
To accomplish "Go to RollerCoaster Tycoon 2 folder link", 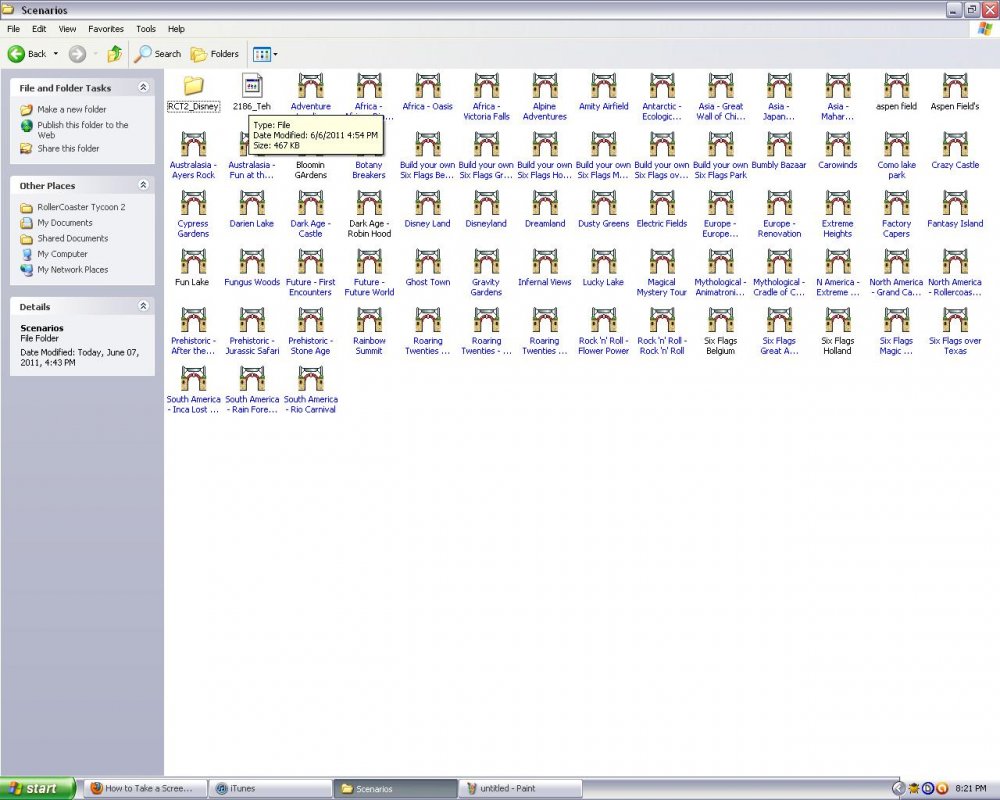I will 80,208.
